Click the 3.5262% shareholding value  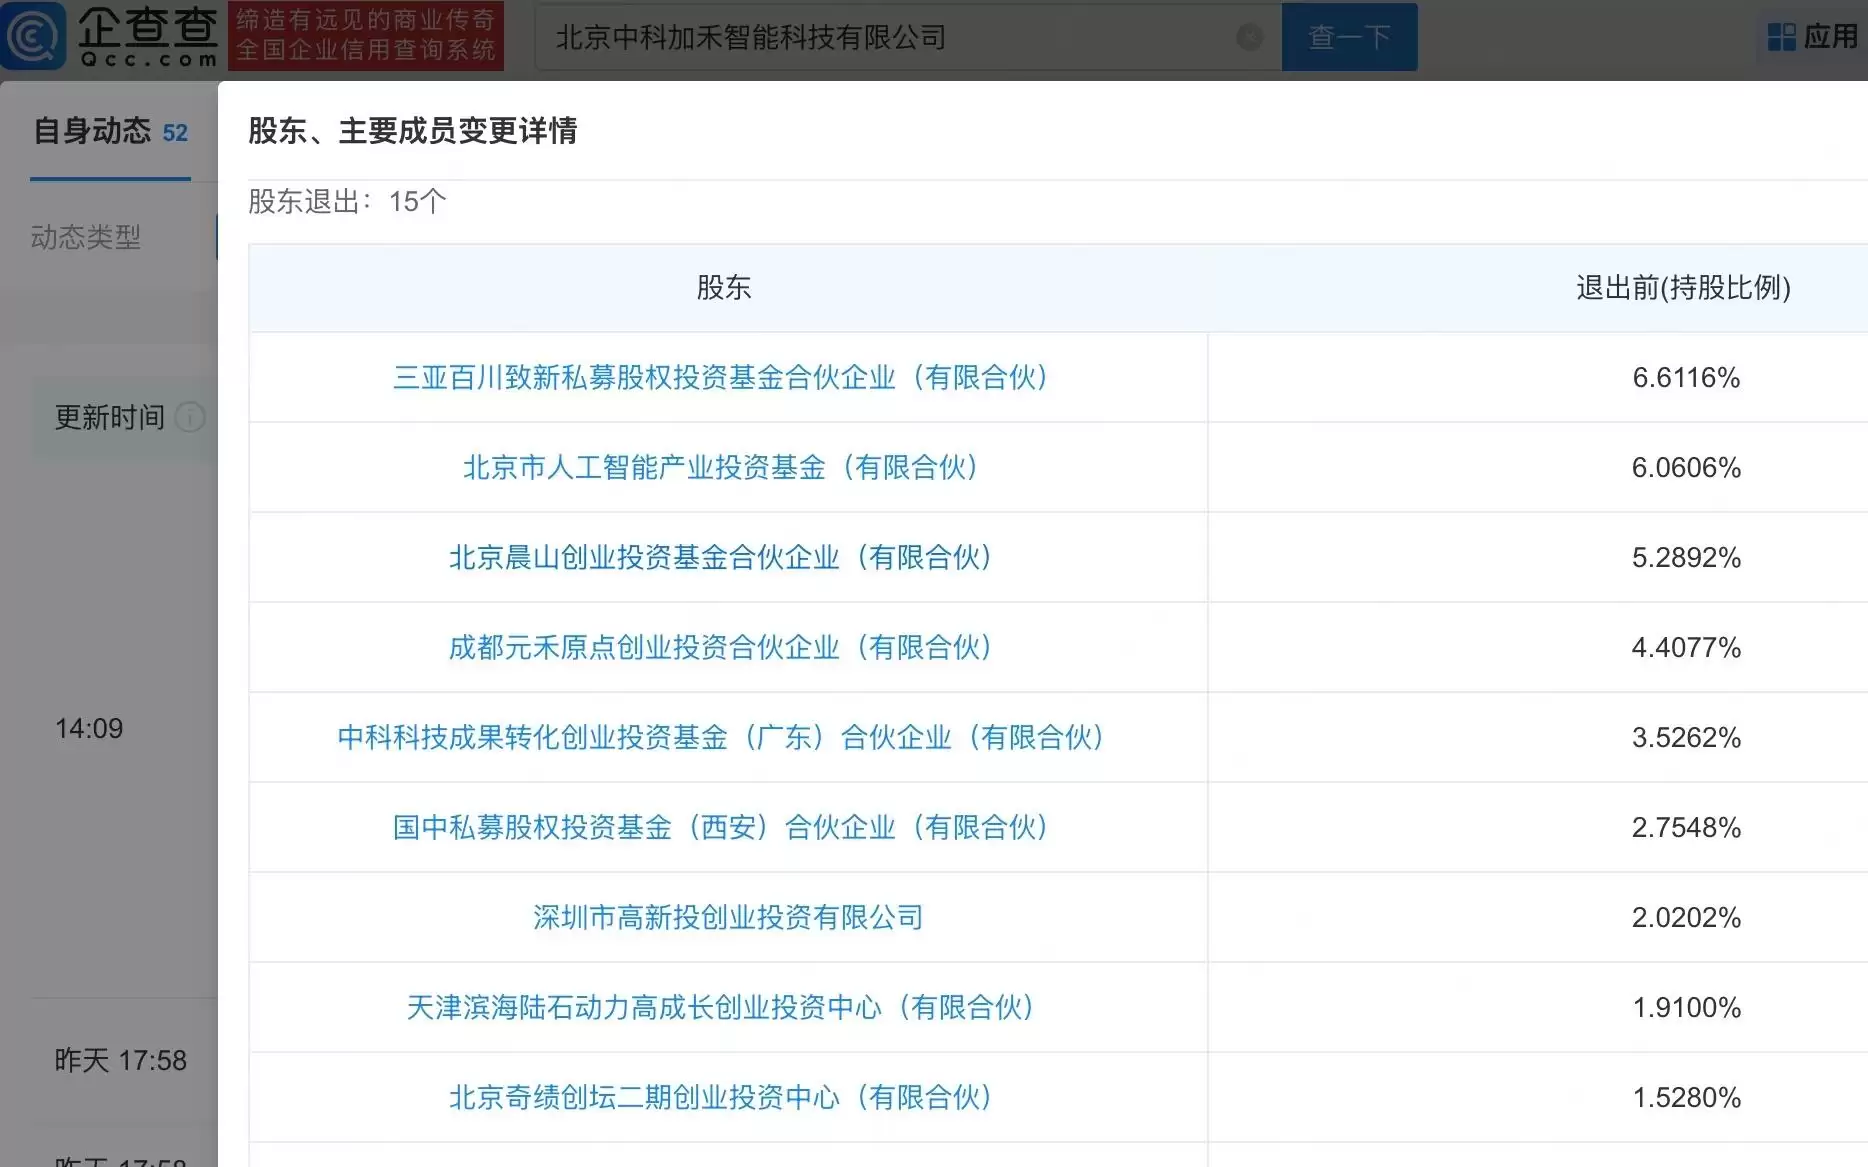(x=1686, y=737)
